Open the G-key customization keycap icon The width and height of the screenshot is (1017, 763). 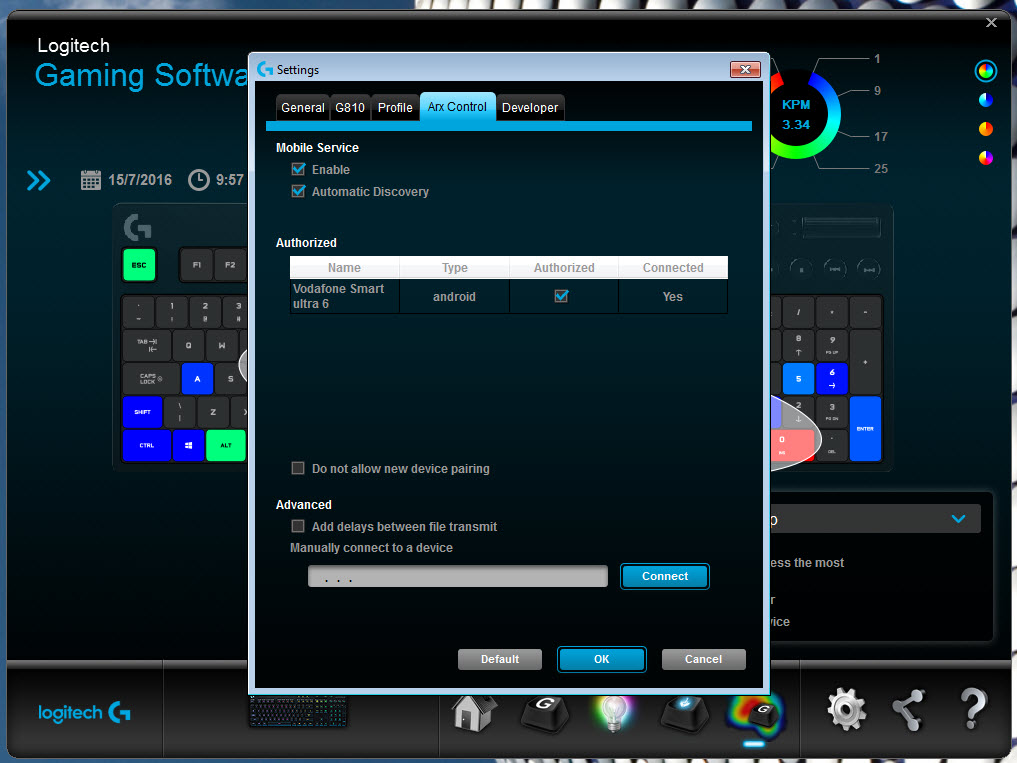point(545,713)
